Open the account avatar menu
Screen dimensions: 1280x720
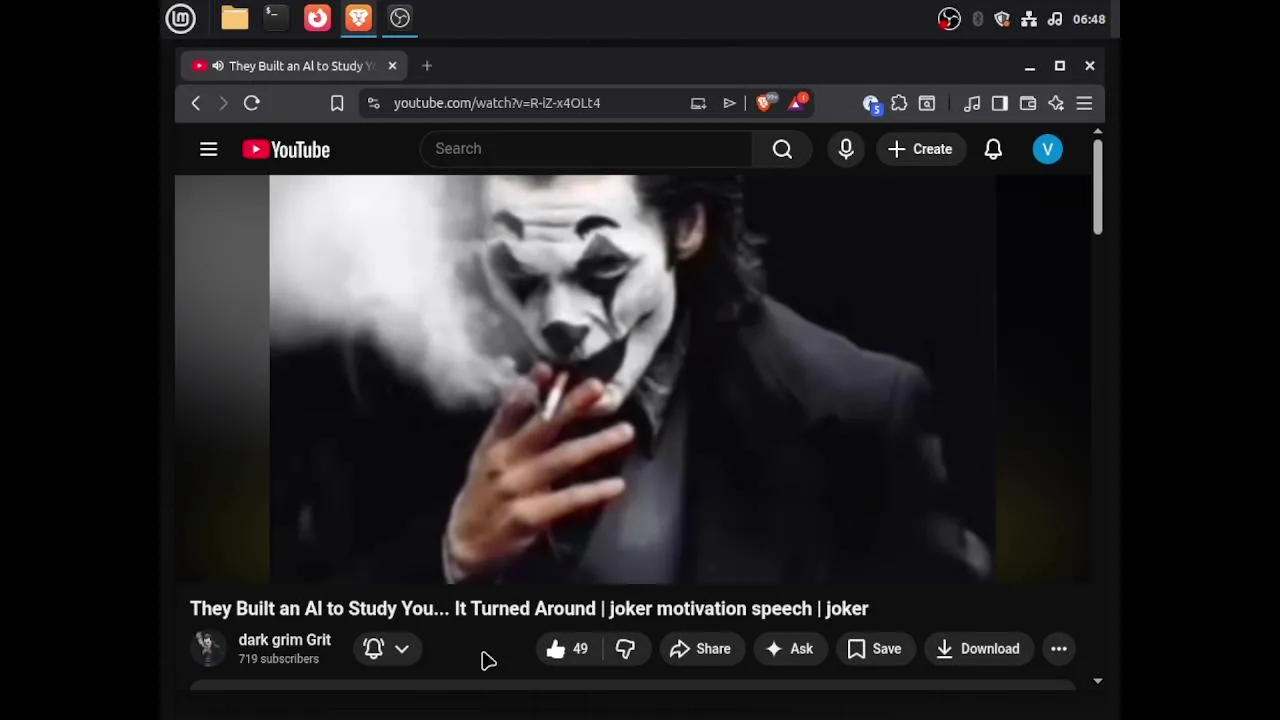click(1047, 149)
